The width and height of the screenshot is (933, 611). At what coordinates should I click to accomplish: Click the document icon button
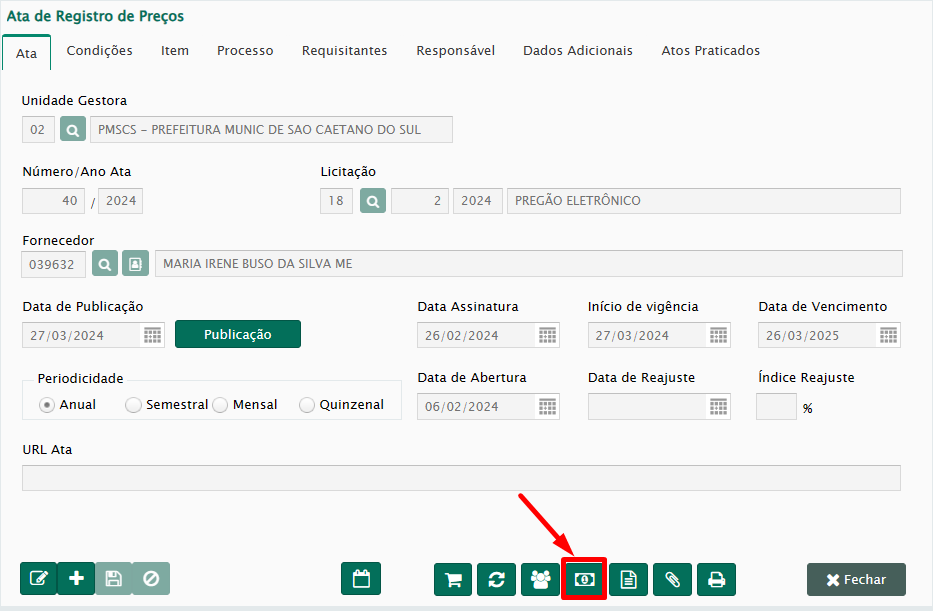point(628,579)
